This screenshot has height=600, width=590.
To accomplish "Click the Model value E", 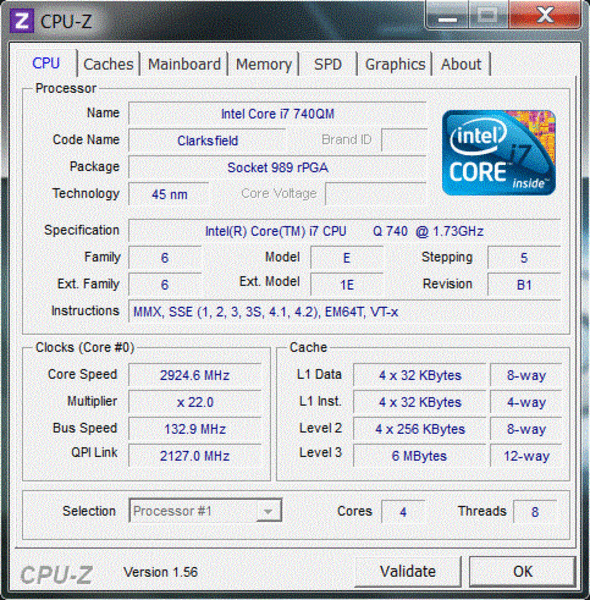I will point(347,258).
